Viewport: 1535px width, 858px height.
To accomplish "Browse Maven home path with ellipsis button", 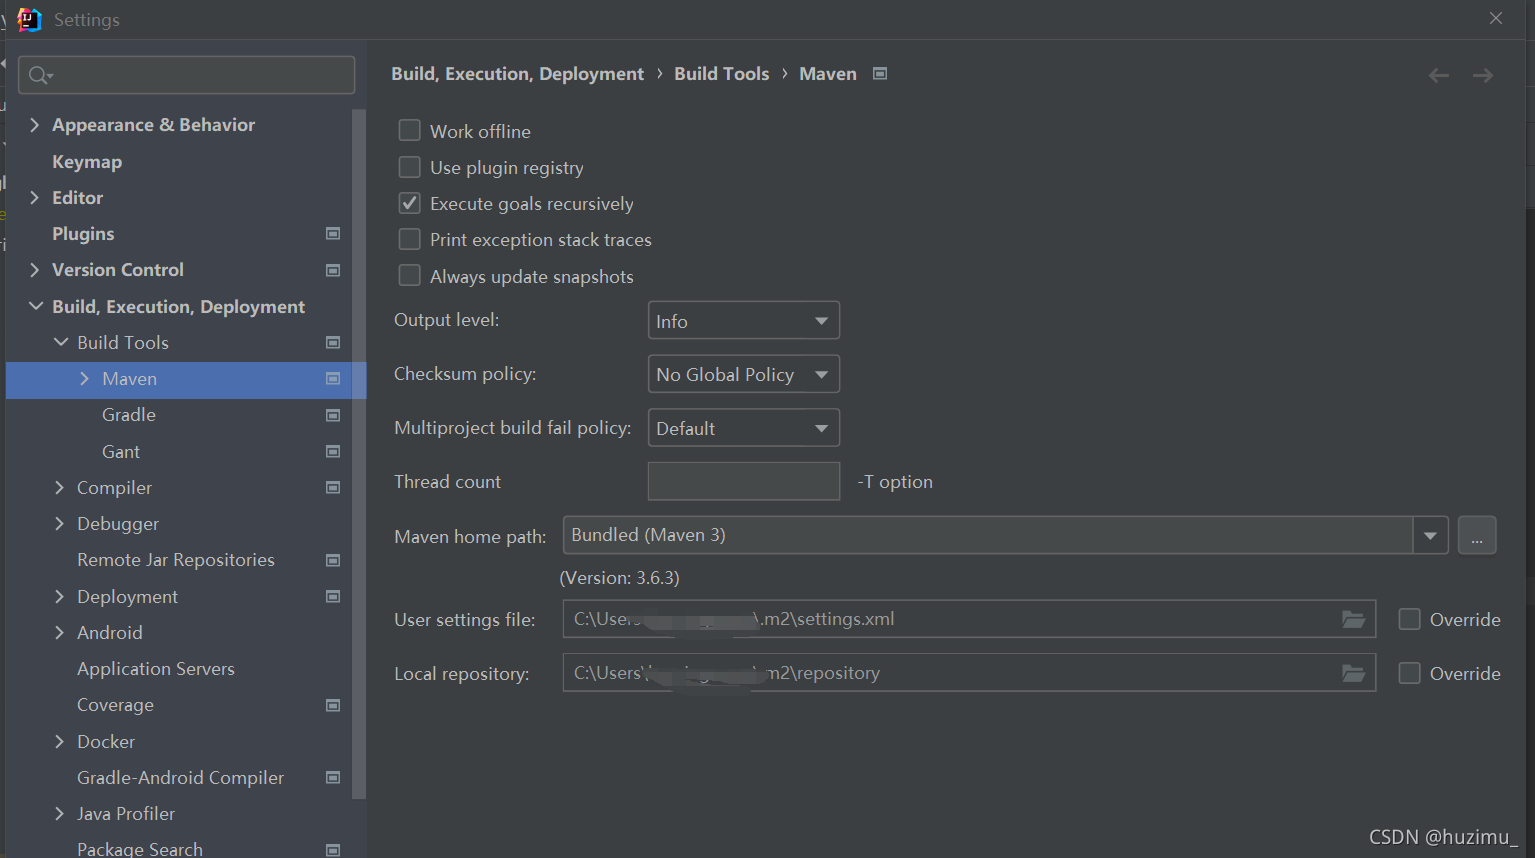I will 1477,535.
